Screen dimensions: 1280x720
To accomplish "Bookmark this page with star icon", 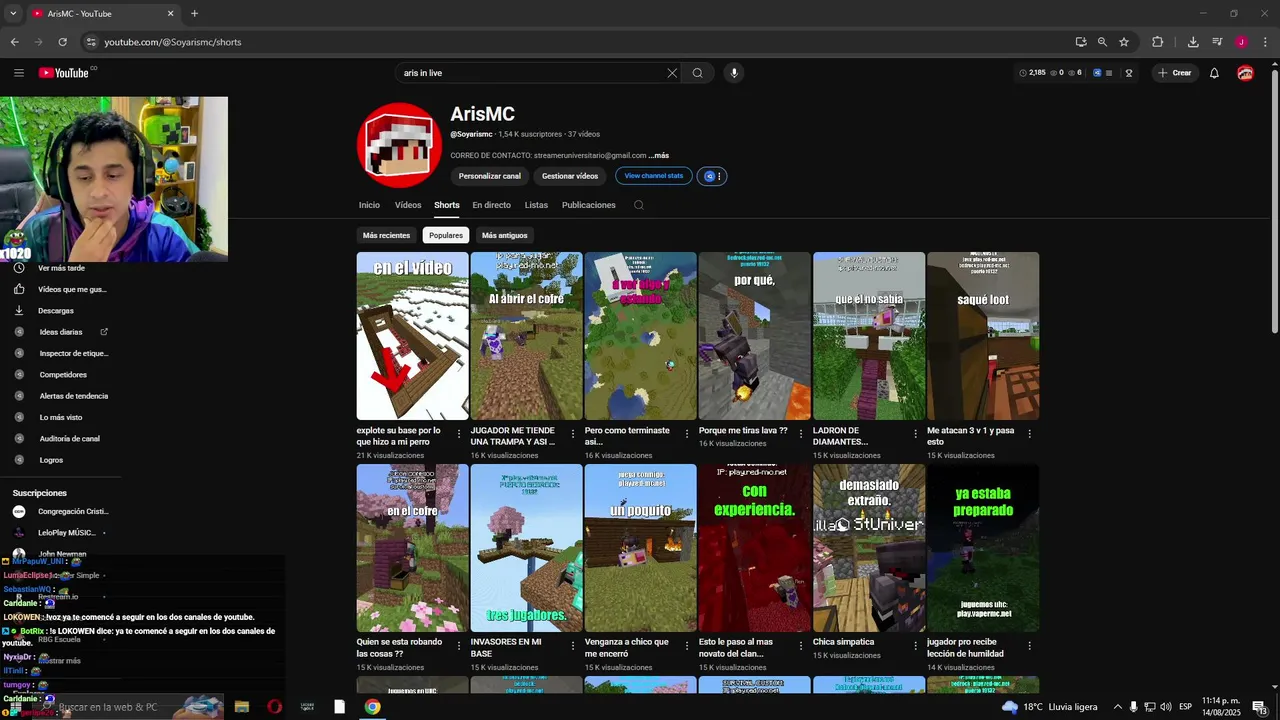I will click(1124, 42).
